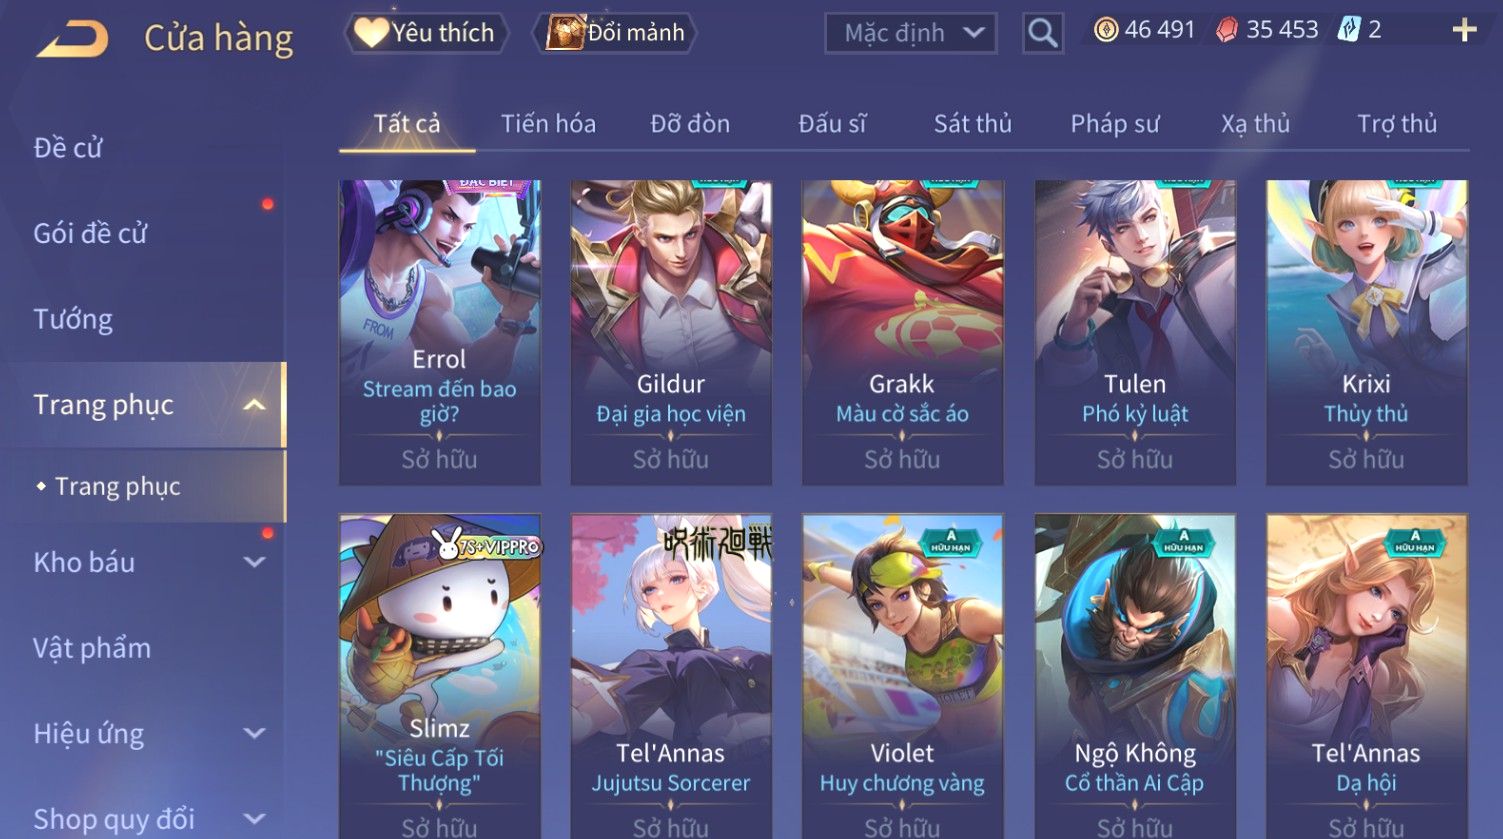Tap the red ruby balance icon

click(x=1227, y=31)
